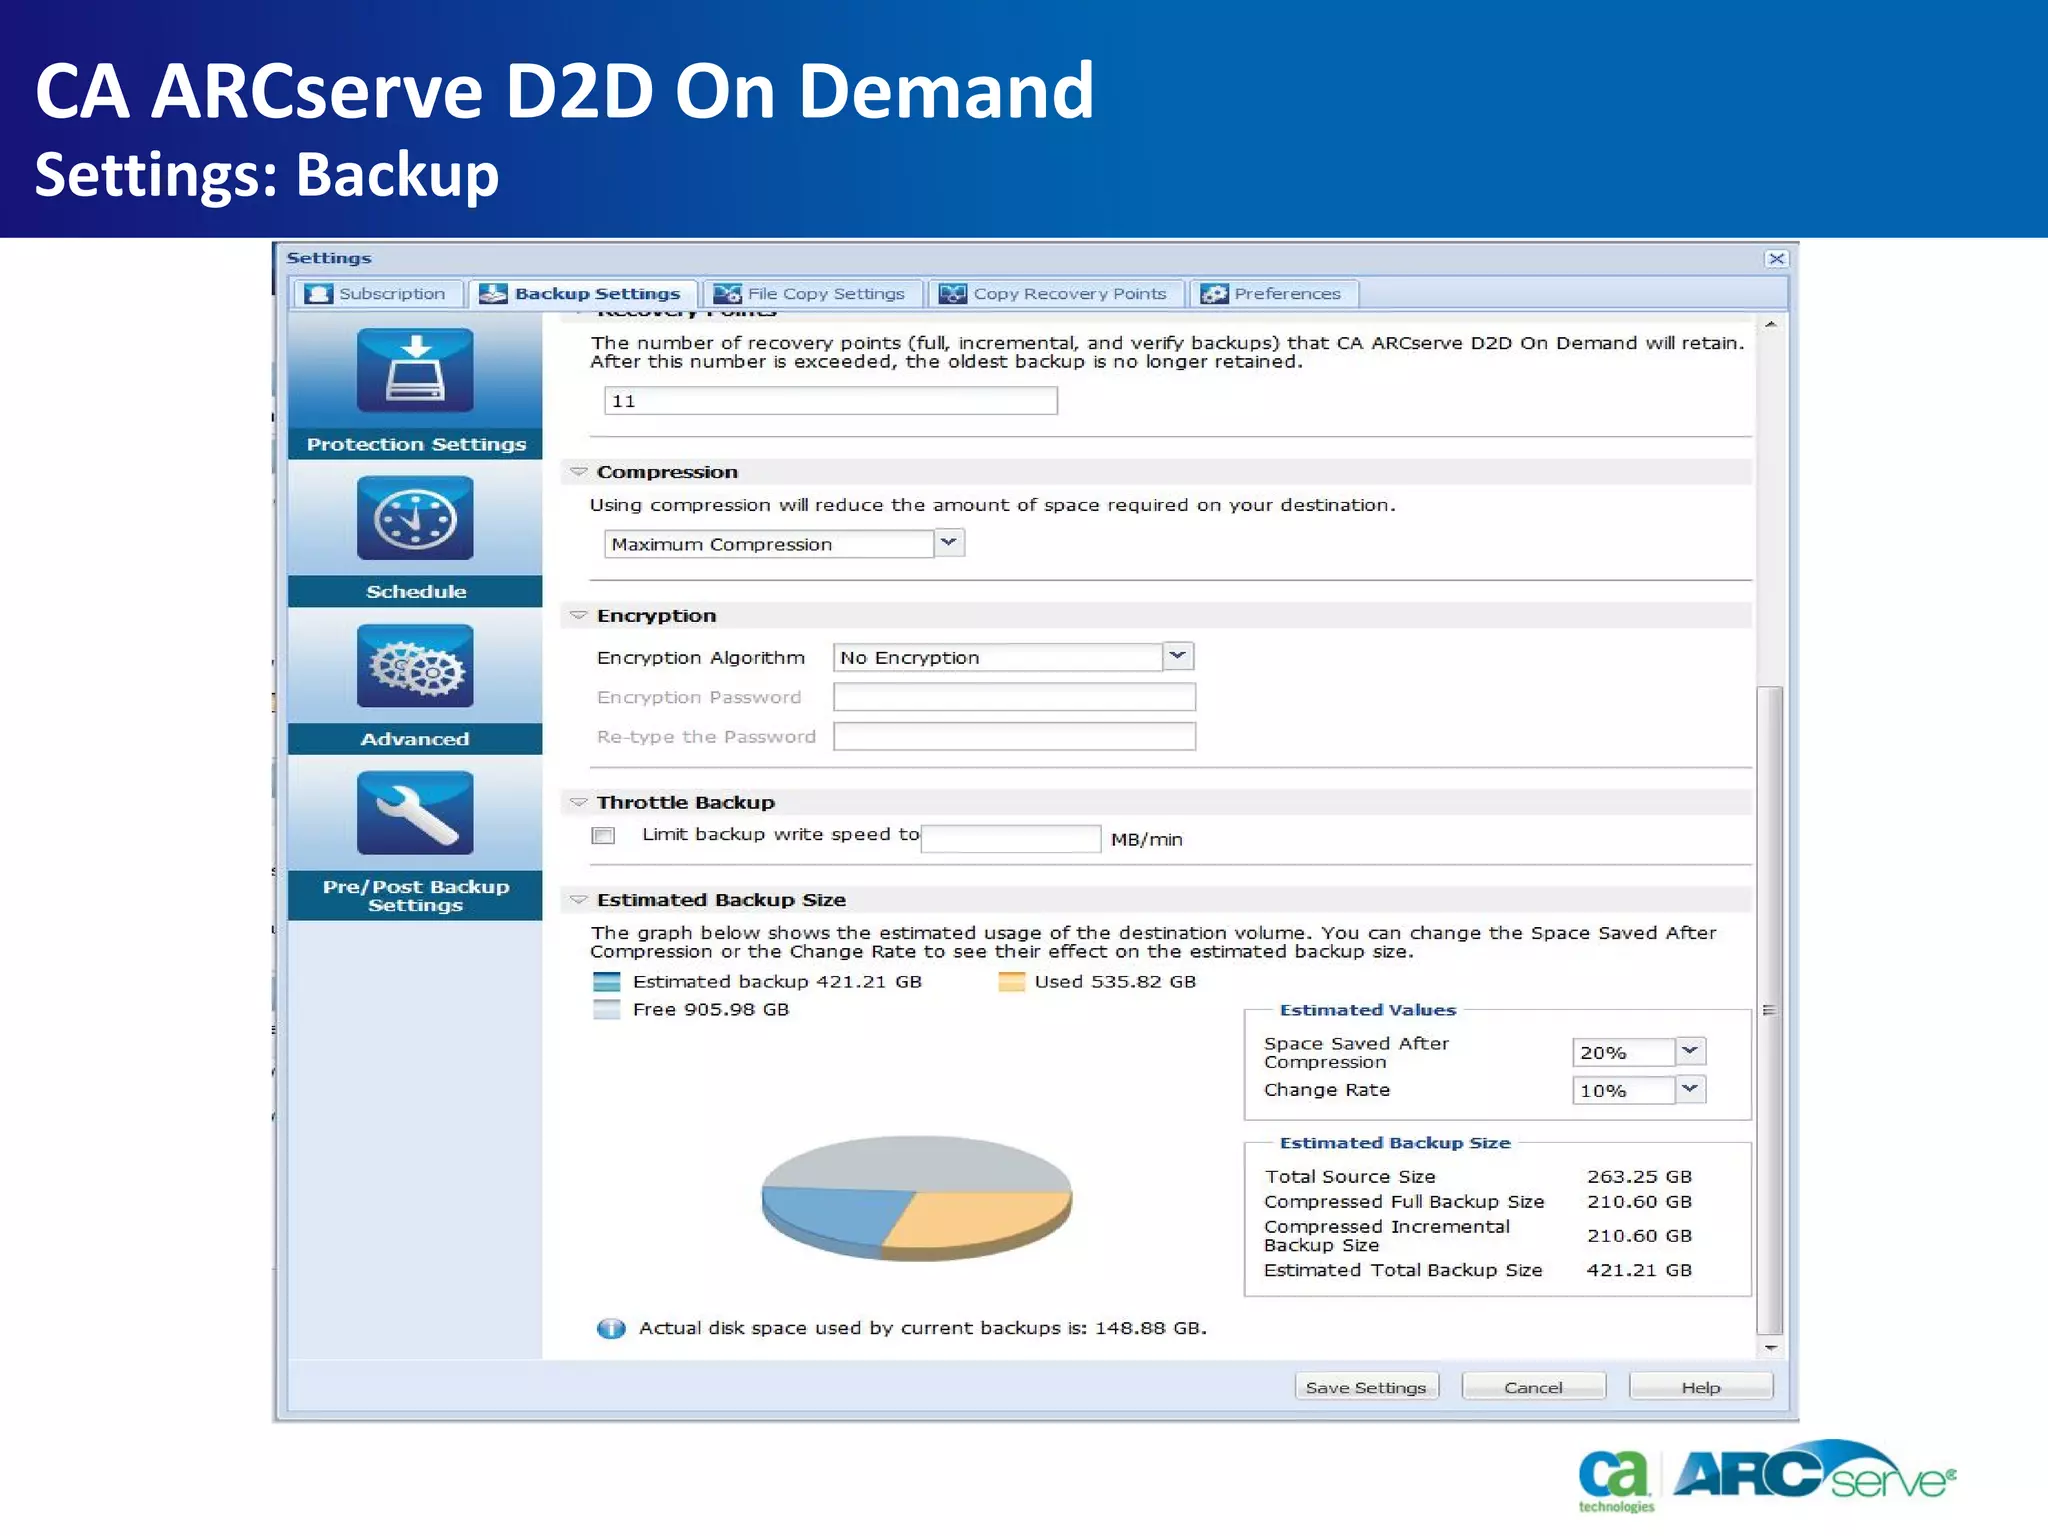The height and width of the screenshot is (1536, 2048).
Task: Select Protection Settings in the sidebar
Action: tap(416, 444)
